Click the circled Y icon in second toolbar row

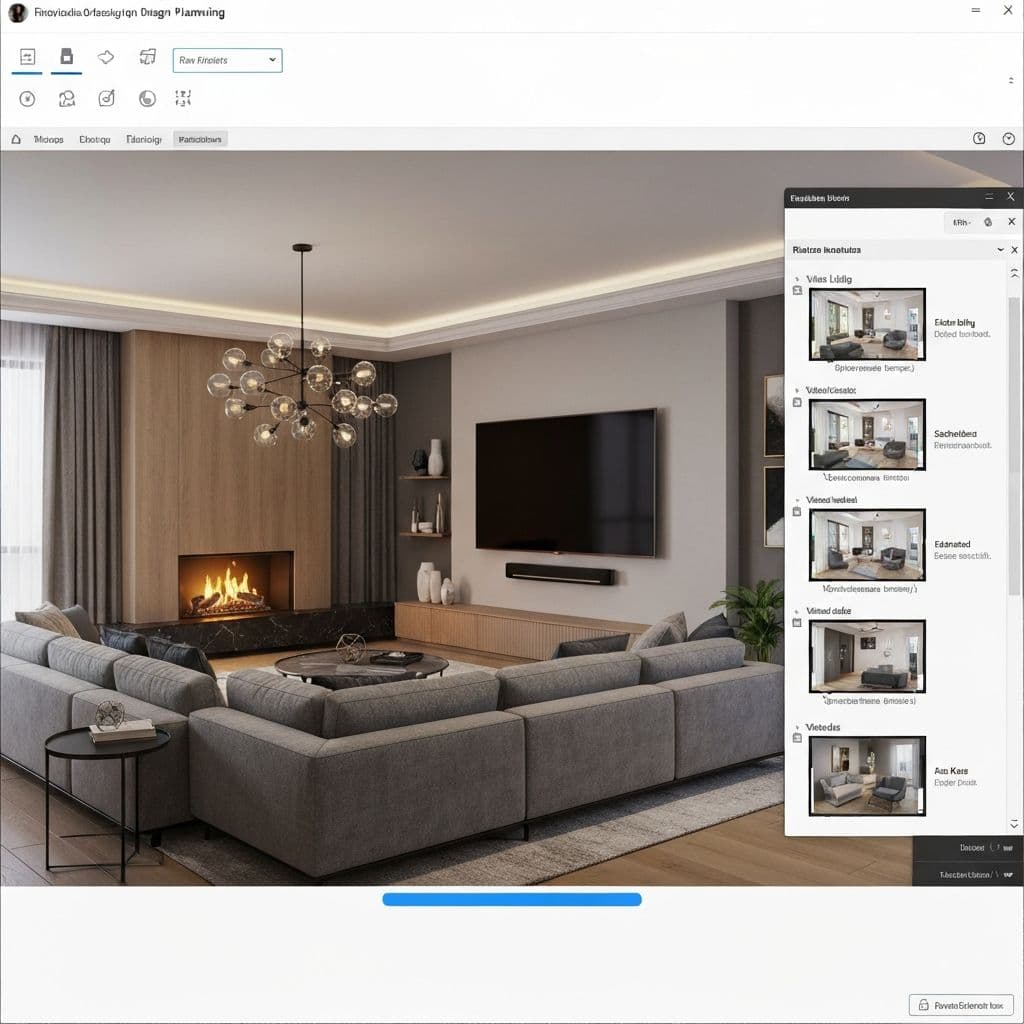[27, 98]
